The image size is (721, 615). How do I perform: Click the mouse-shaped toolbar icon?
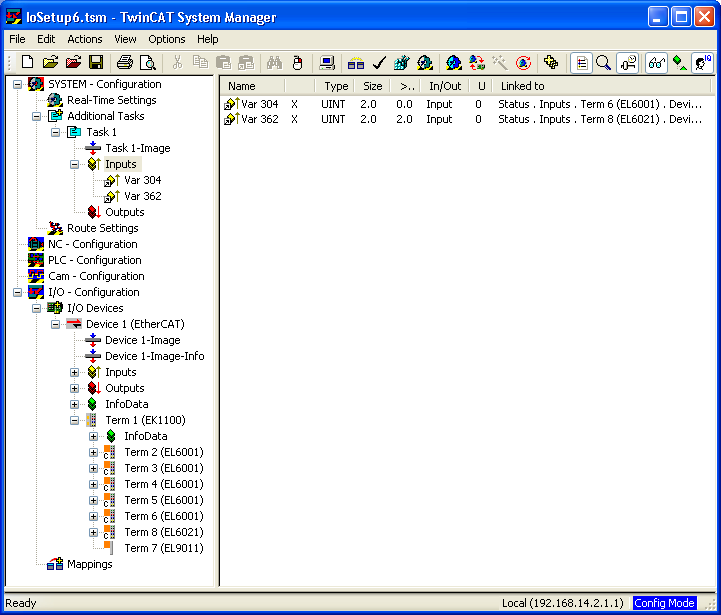pos(298,62)
